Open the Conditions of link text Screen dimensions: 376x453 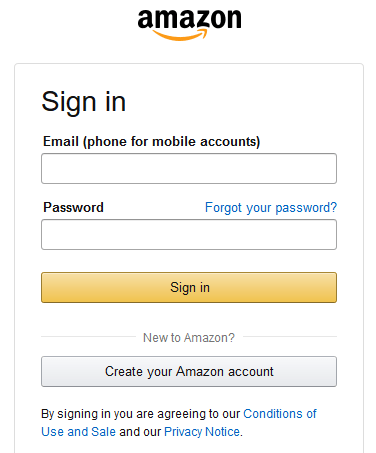click(280, 414)
